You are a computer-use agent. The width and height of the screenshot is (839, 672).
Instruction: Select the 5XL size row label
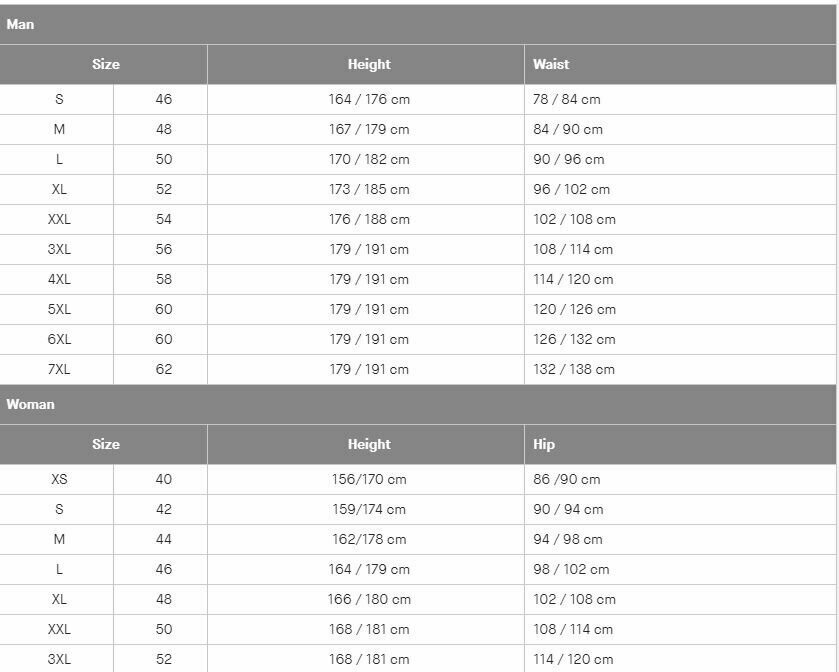tap(57, 309)
